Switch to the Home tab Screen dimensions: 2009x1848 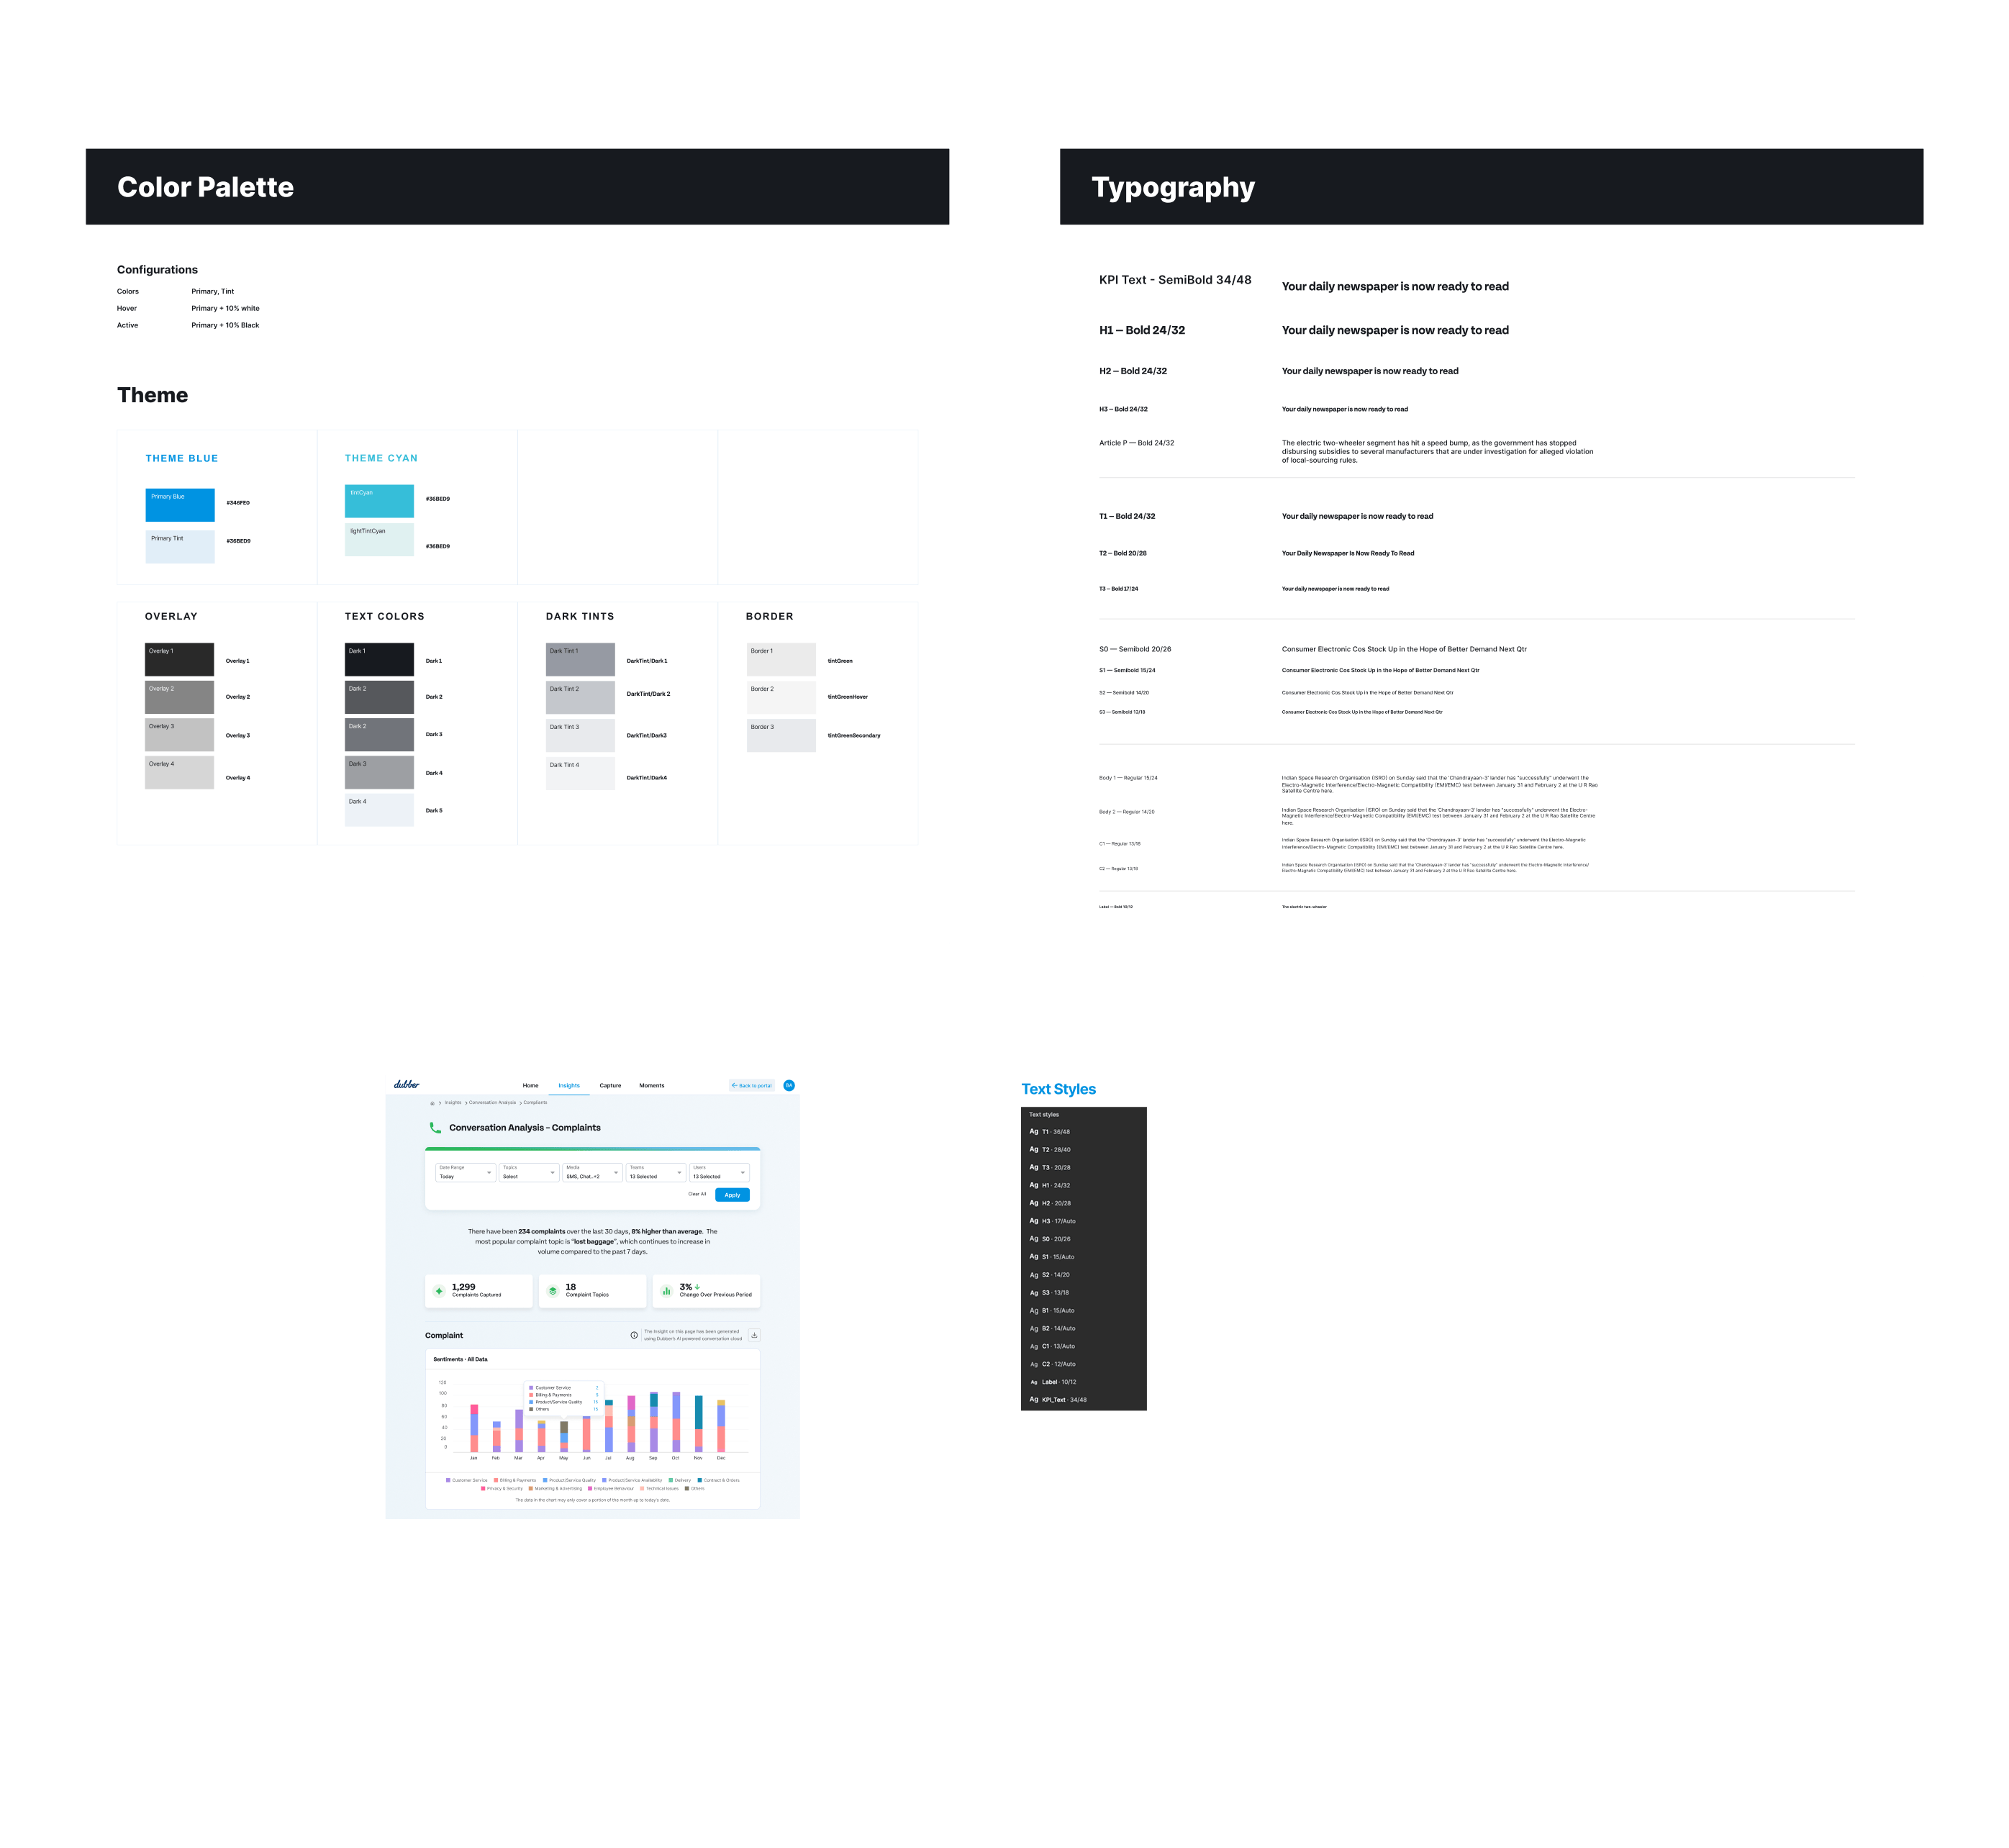click(530, 1085)
